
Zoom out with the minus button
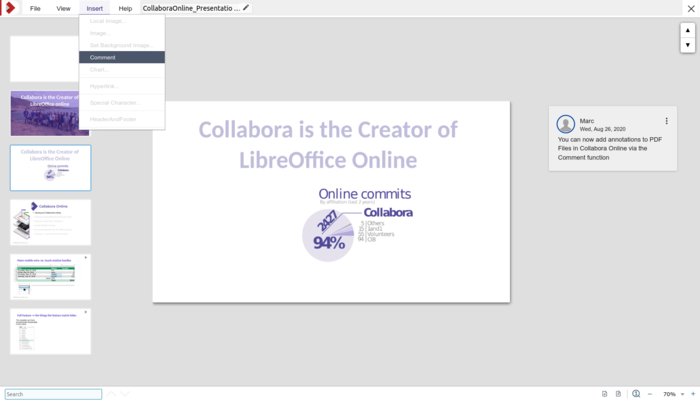[x=650, y=394]
